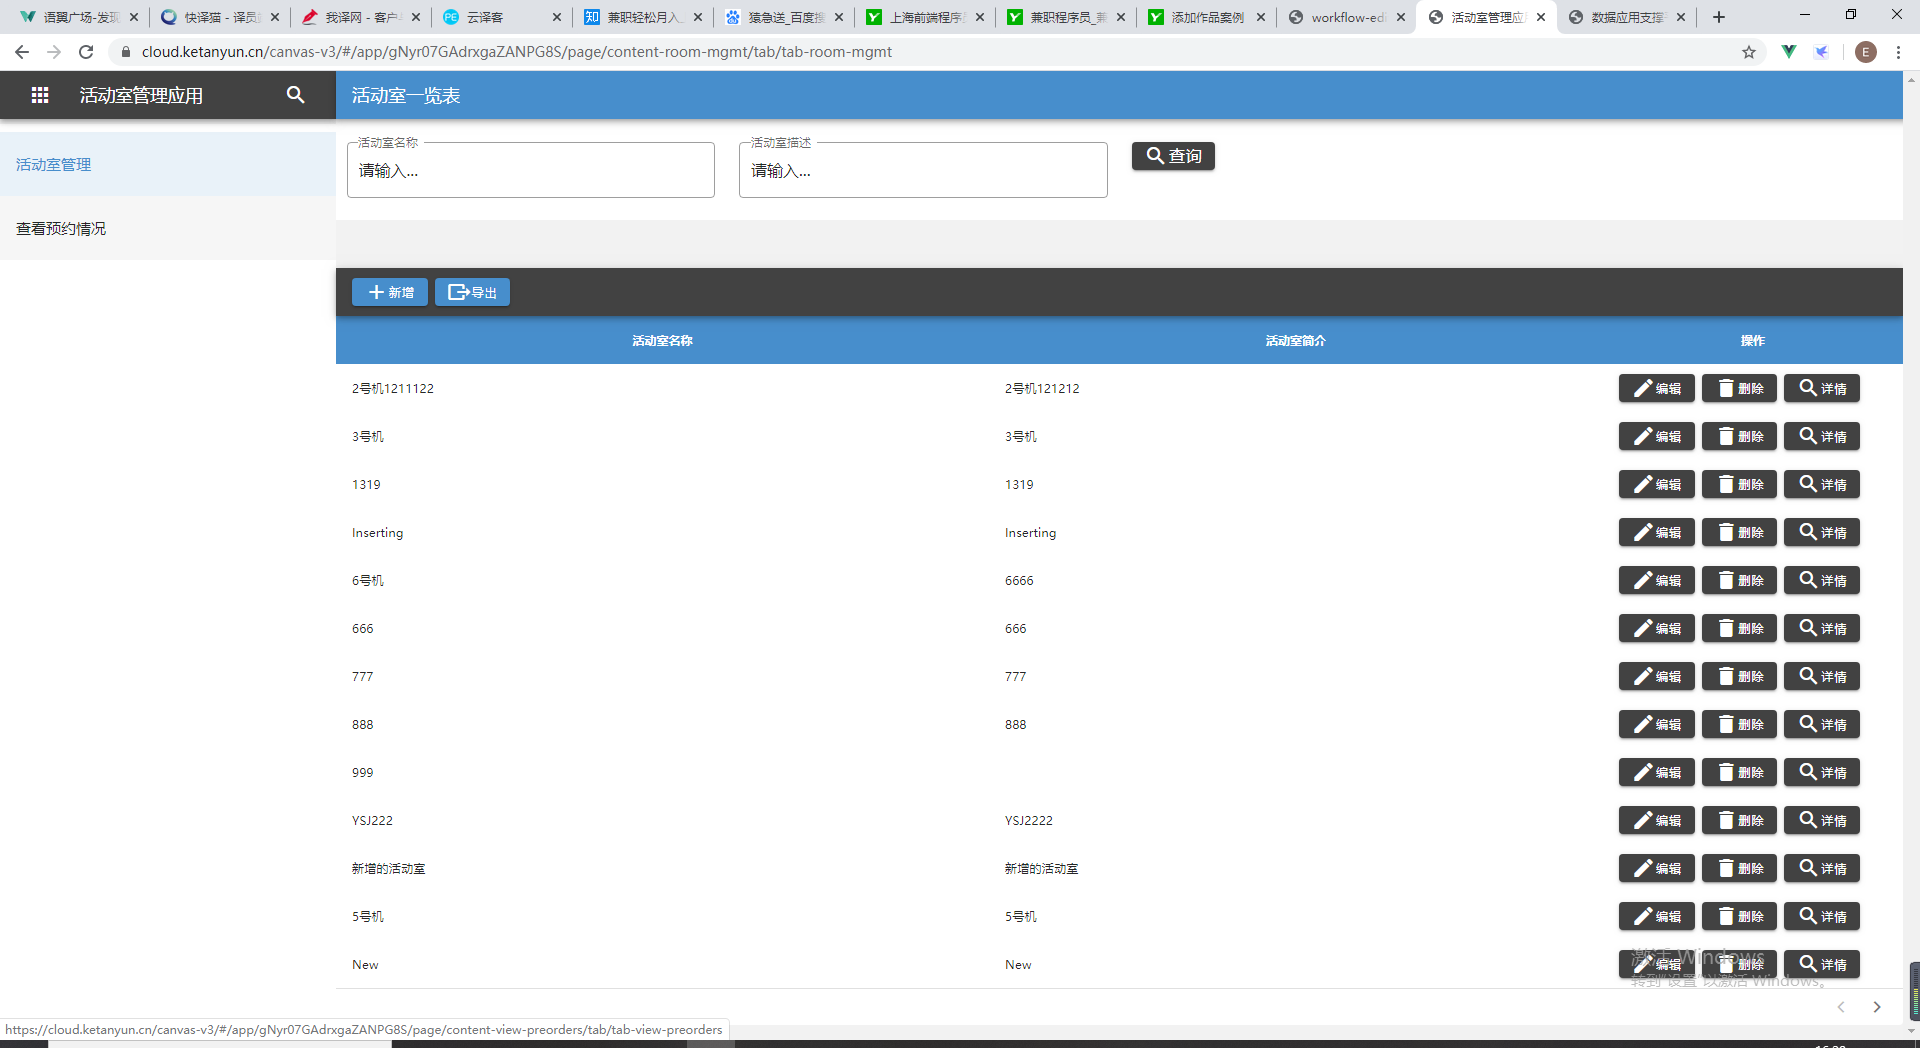
Task: Switch to the 添加作品案例 browser tab
Action: point(1206,17)
